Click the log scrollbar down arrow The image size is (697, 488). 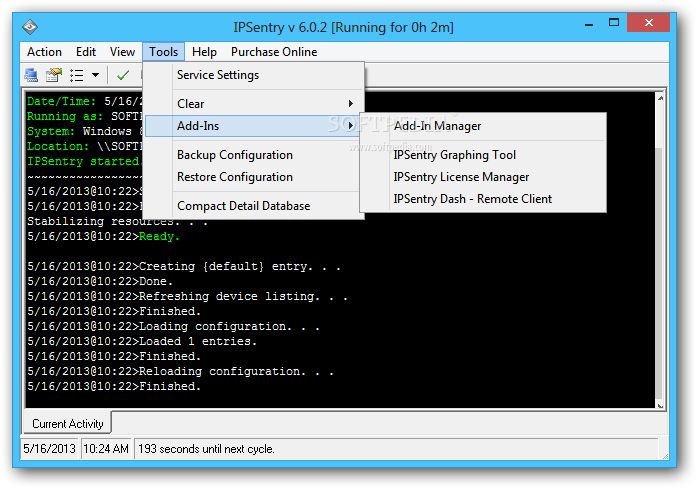tap(660, 405)
